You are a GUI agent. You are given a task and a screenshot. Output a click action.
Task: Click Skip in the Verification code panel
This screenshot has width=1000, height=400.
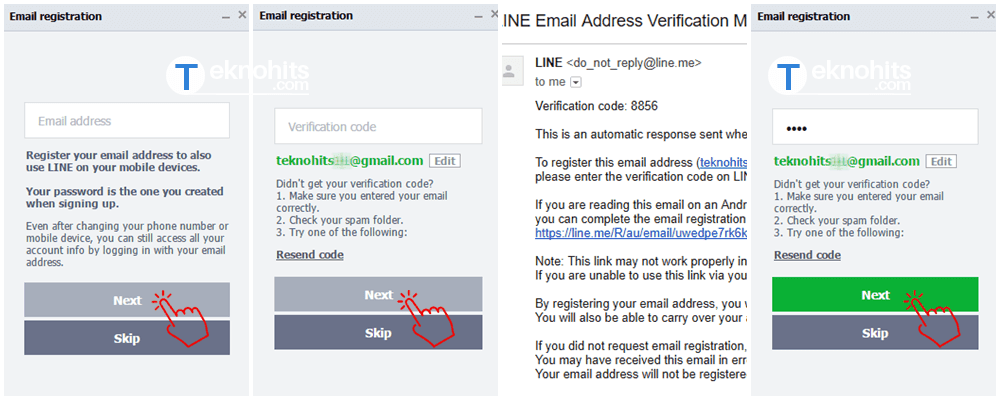378,332
